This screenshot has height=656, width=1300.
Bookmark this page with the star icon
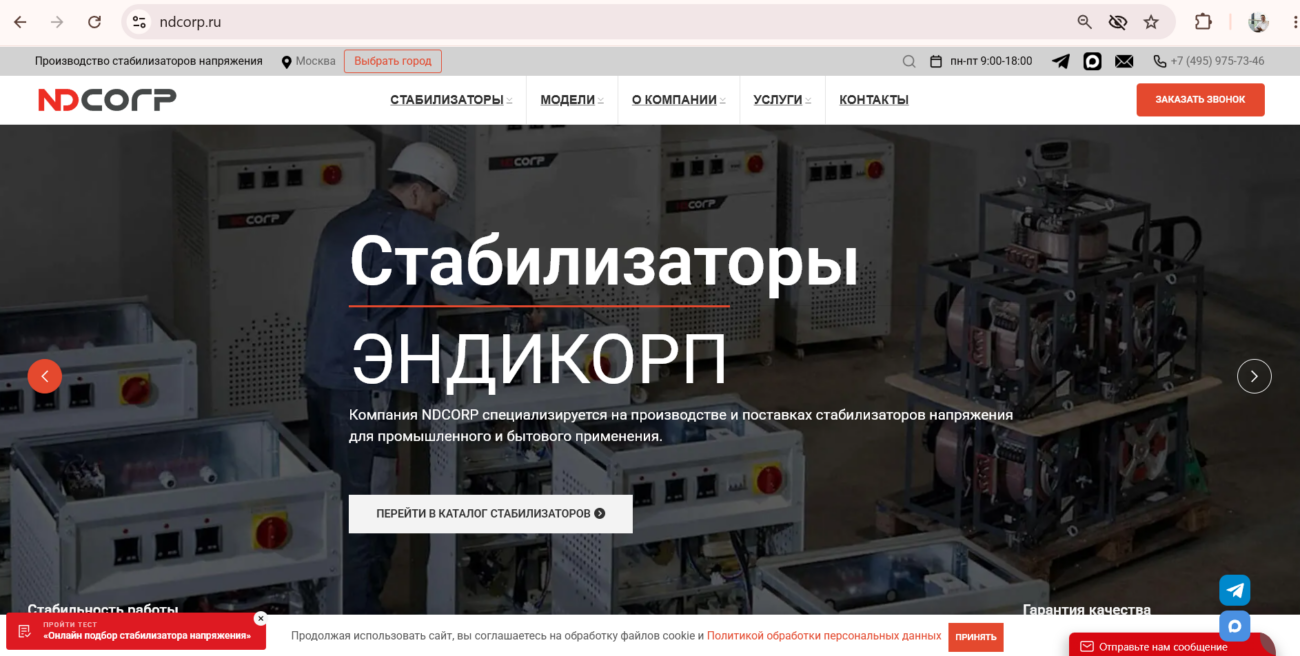click(x=1151, y=22)
